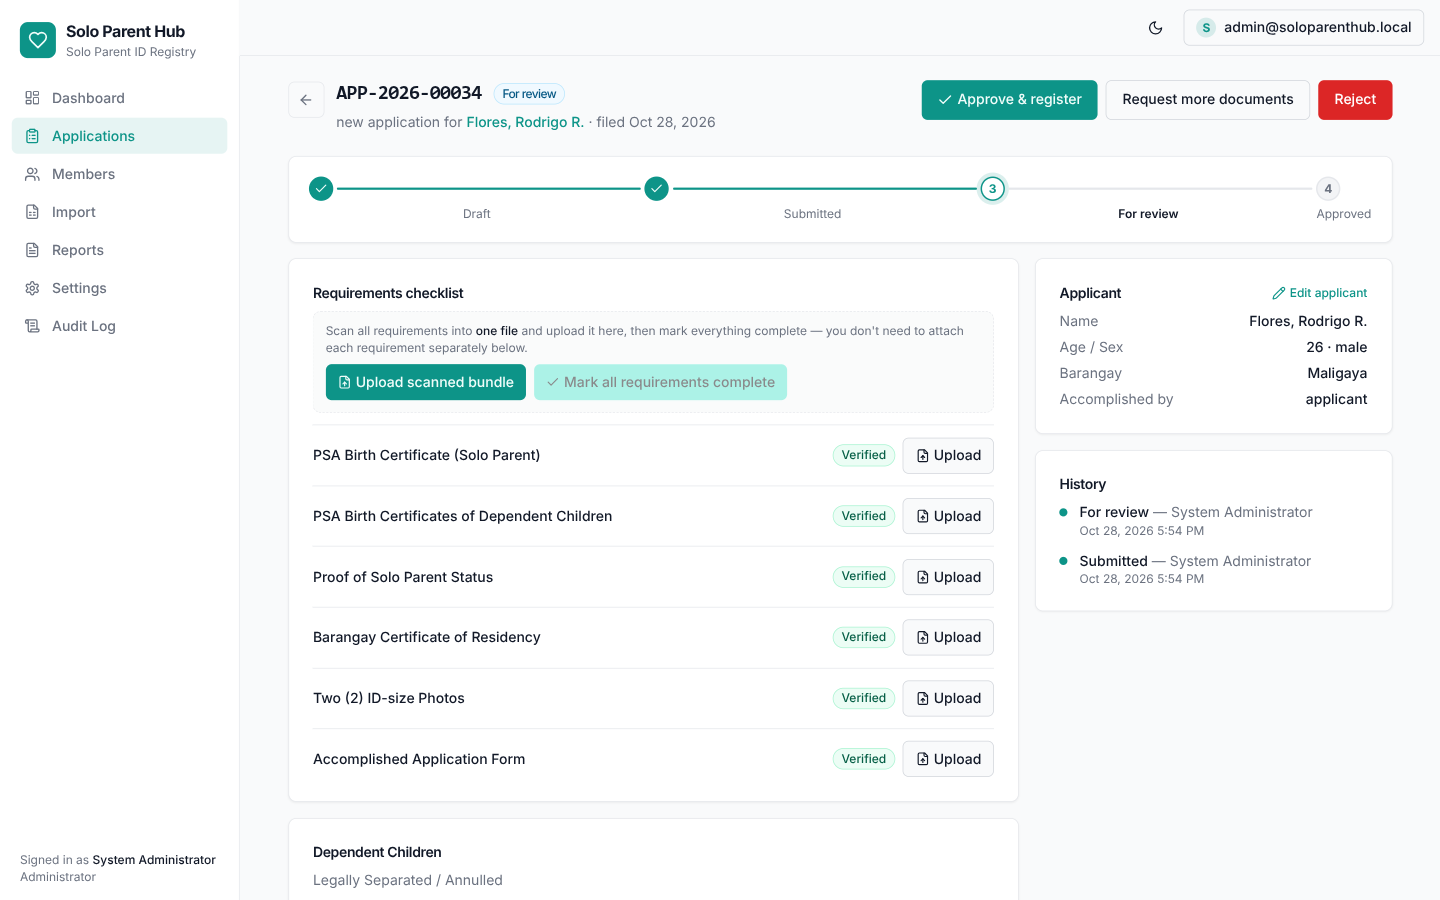Image resolution: width=1440 pixels, height=900 pixels.
Task: Click the Members people icon in sidebar
Action: point(32,174)
